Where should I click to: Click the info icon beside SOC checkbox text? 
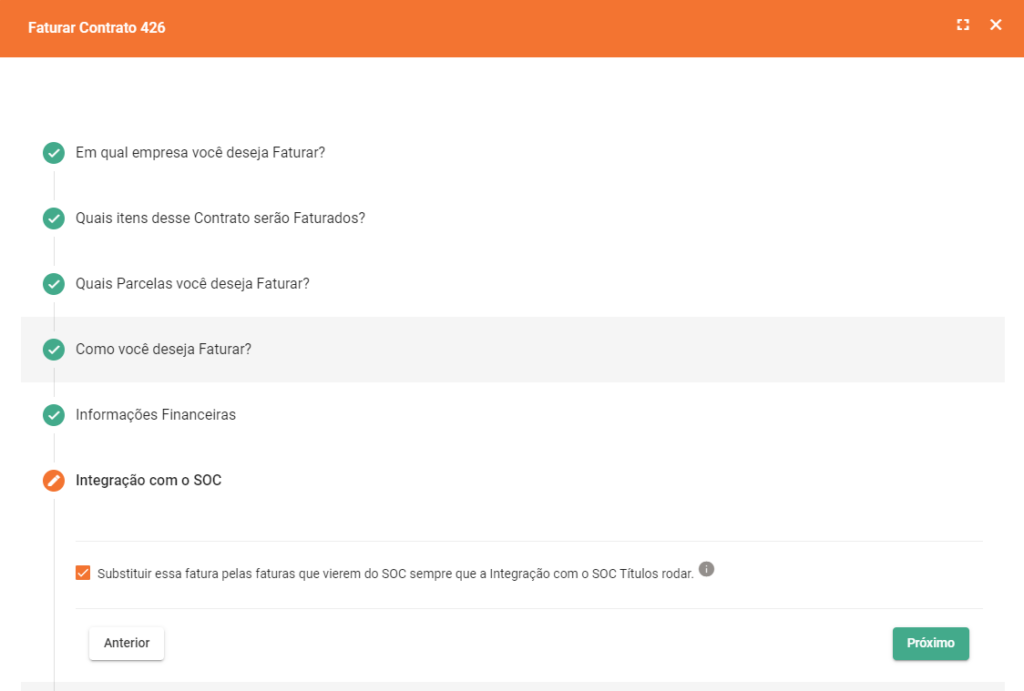tap(706, 569)
